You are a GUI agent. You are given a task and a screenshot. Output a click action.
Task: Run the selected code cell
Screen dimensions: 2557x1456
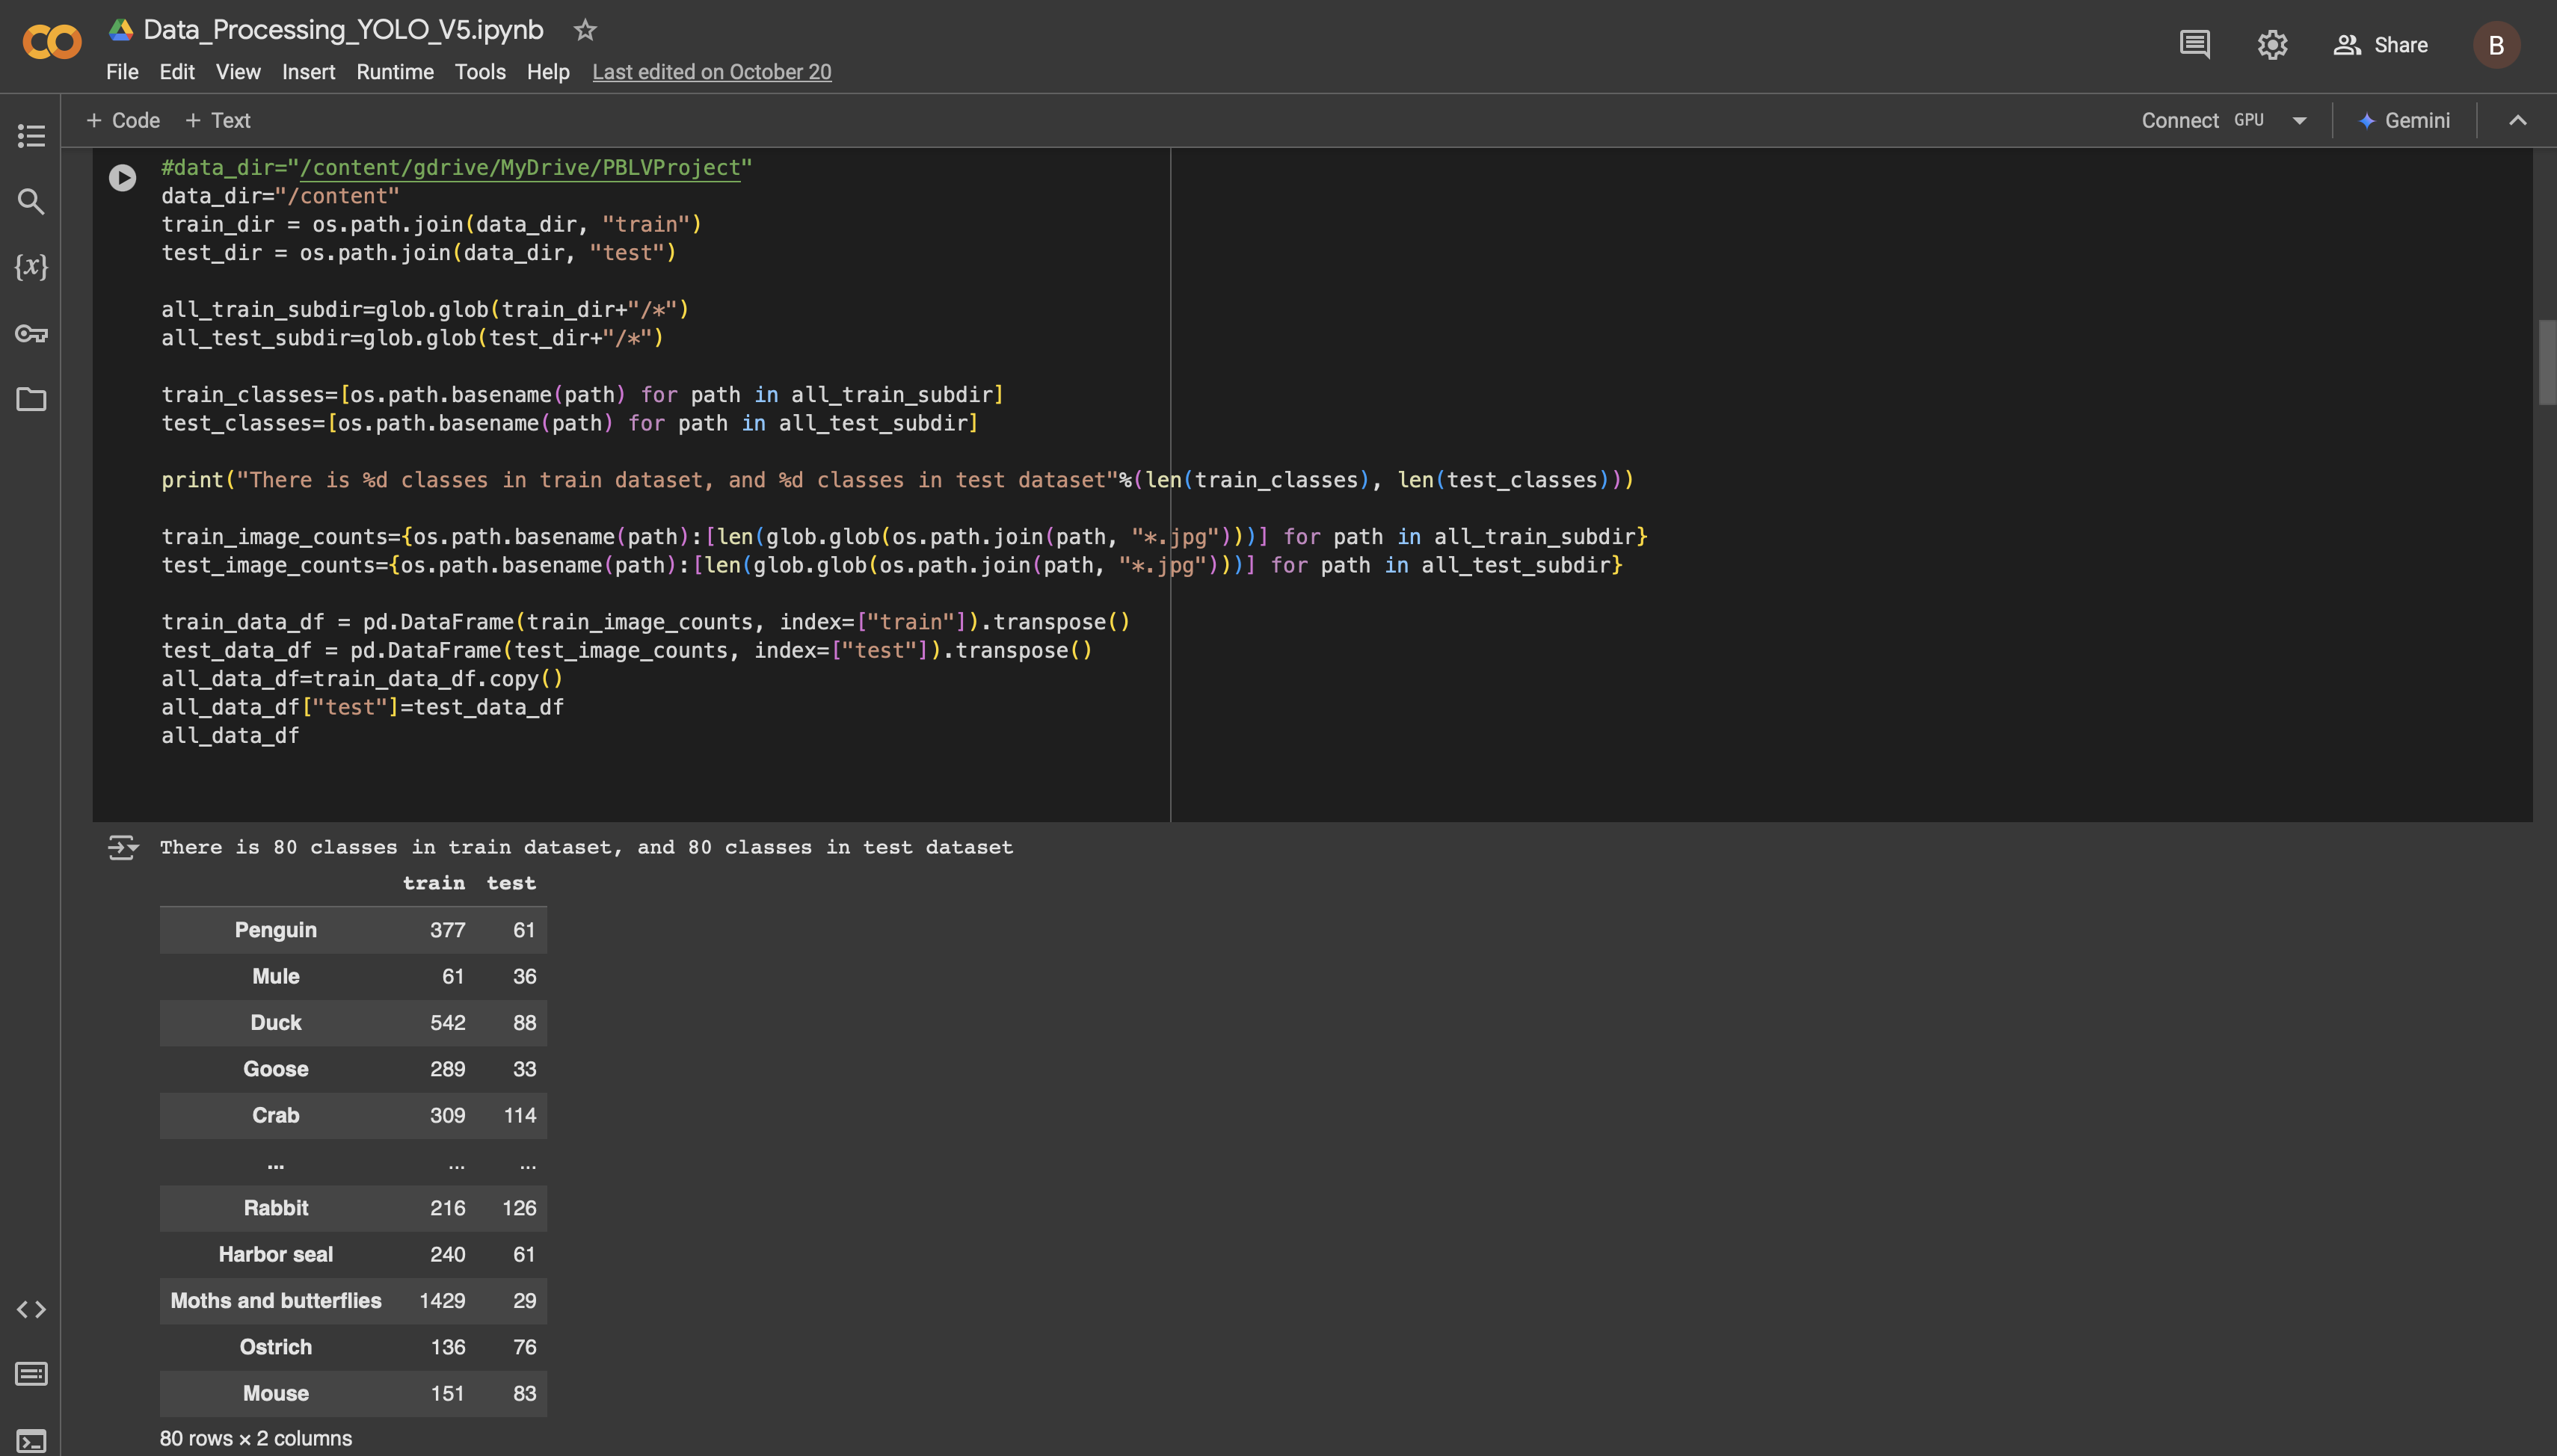point(123,177)
